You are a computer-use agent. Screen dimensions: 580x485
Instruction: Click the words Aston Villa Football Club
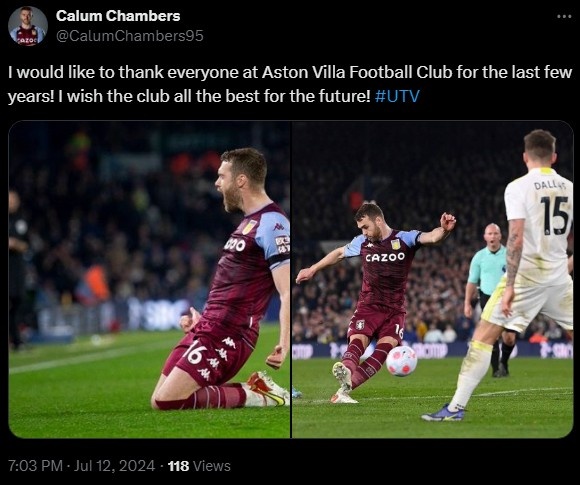point(357,72)
